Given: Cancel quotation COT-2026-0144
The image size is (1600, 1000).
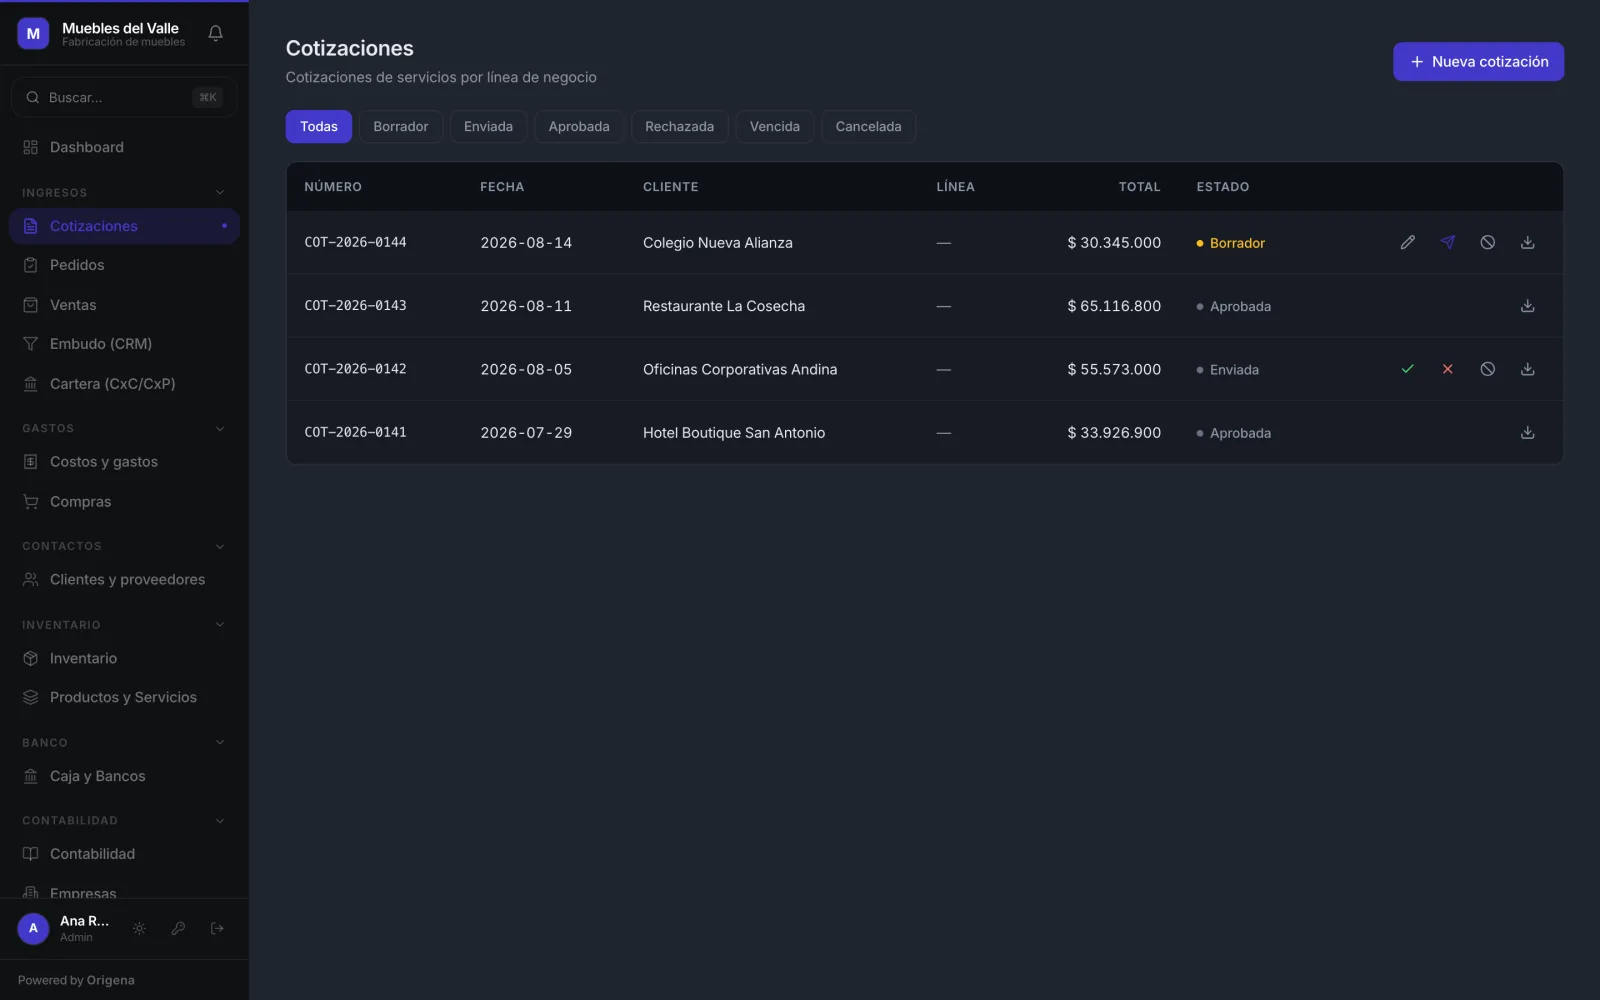Looking at the screenshot, I should [1487, 242].
